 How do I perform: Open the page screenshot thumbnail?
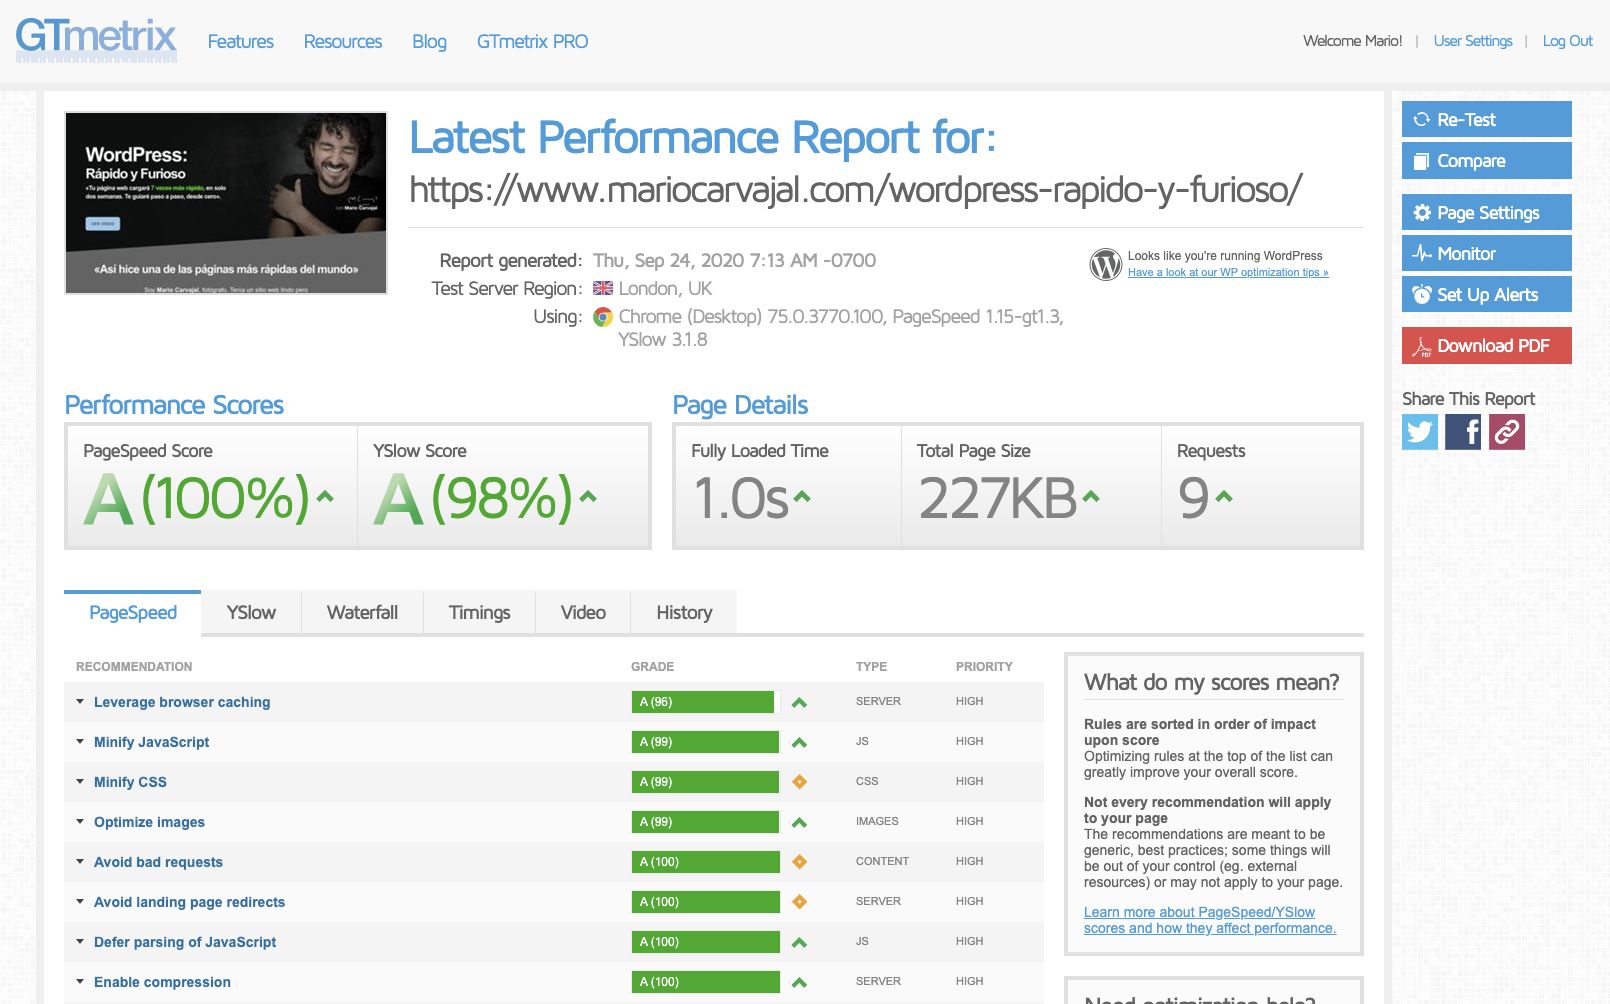(226, 203)
